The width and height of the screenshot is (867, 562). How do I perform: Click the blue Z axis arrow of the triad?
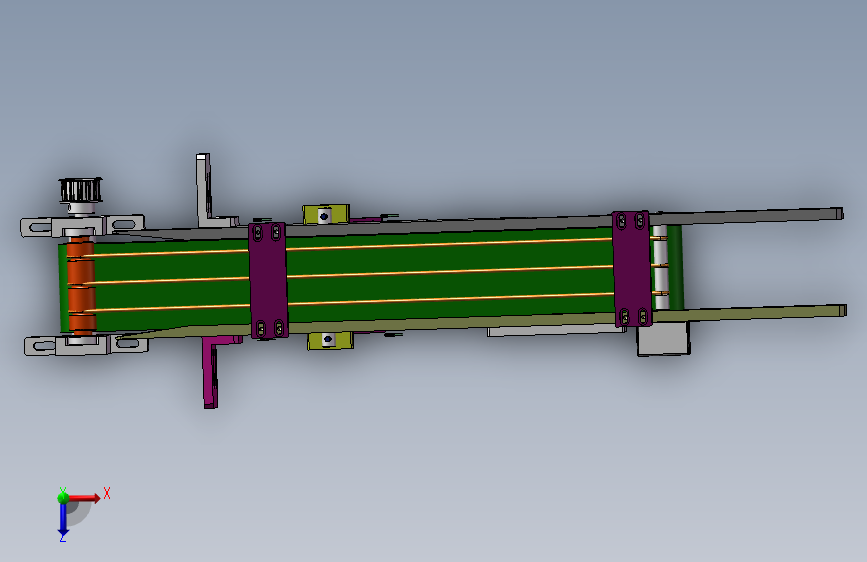(x=63, y=519)
